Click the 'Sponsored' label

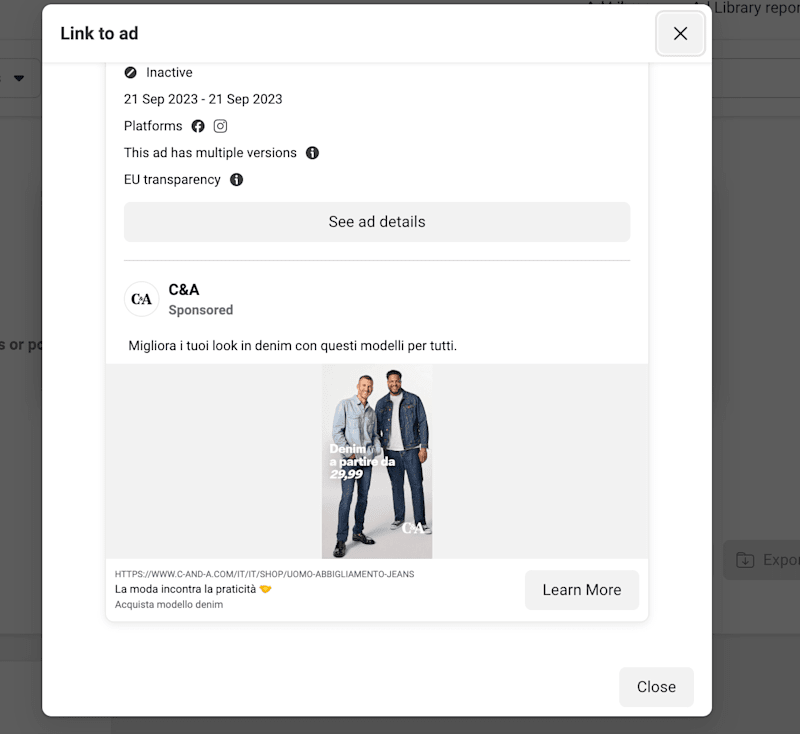(x=201, y=310)
